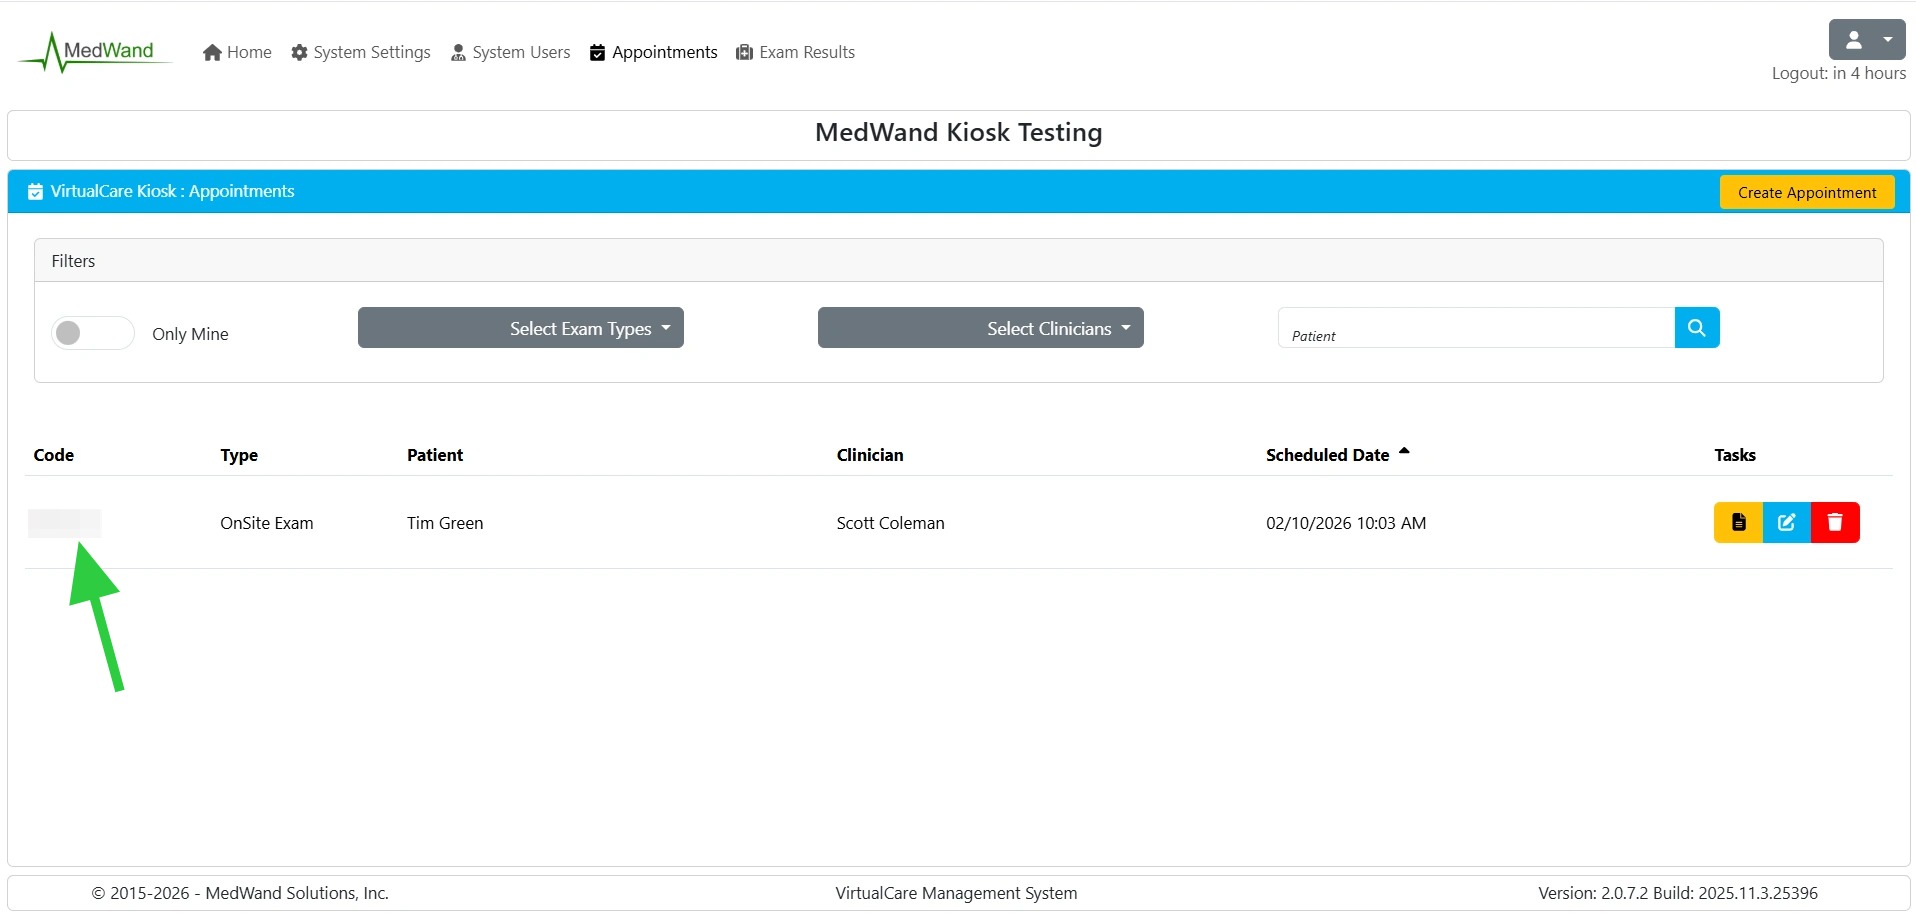
Task: Edit Tim Green's appointment with the pencil icon
Action: tap(1786, 522)
